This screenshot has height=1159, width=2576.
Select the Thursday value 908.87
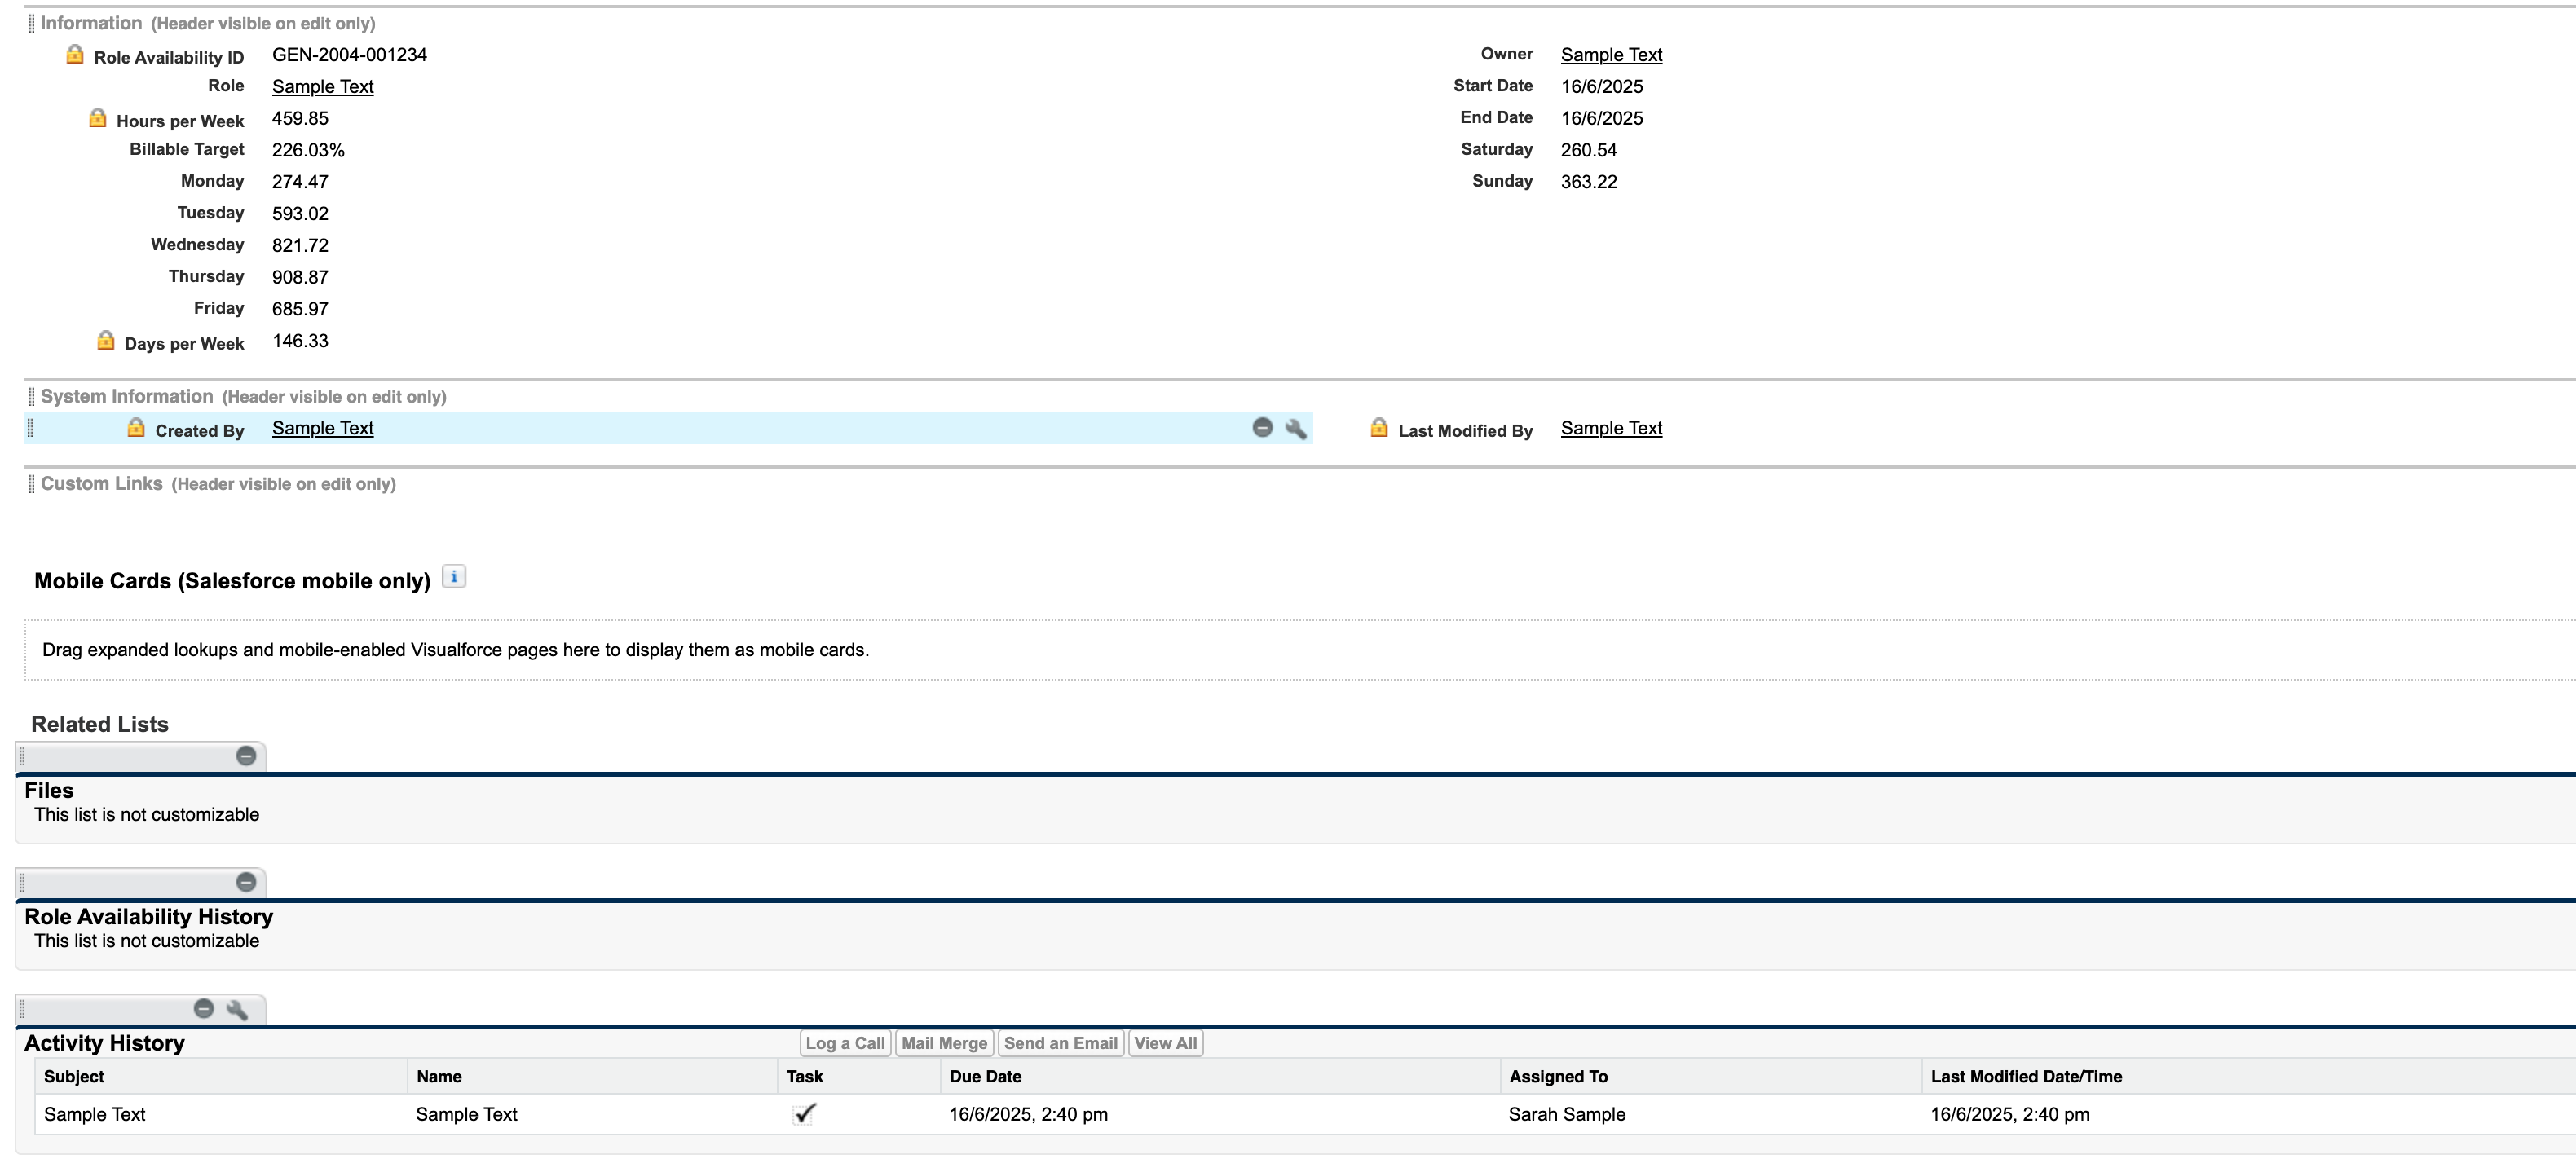(300, 277)
